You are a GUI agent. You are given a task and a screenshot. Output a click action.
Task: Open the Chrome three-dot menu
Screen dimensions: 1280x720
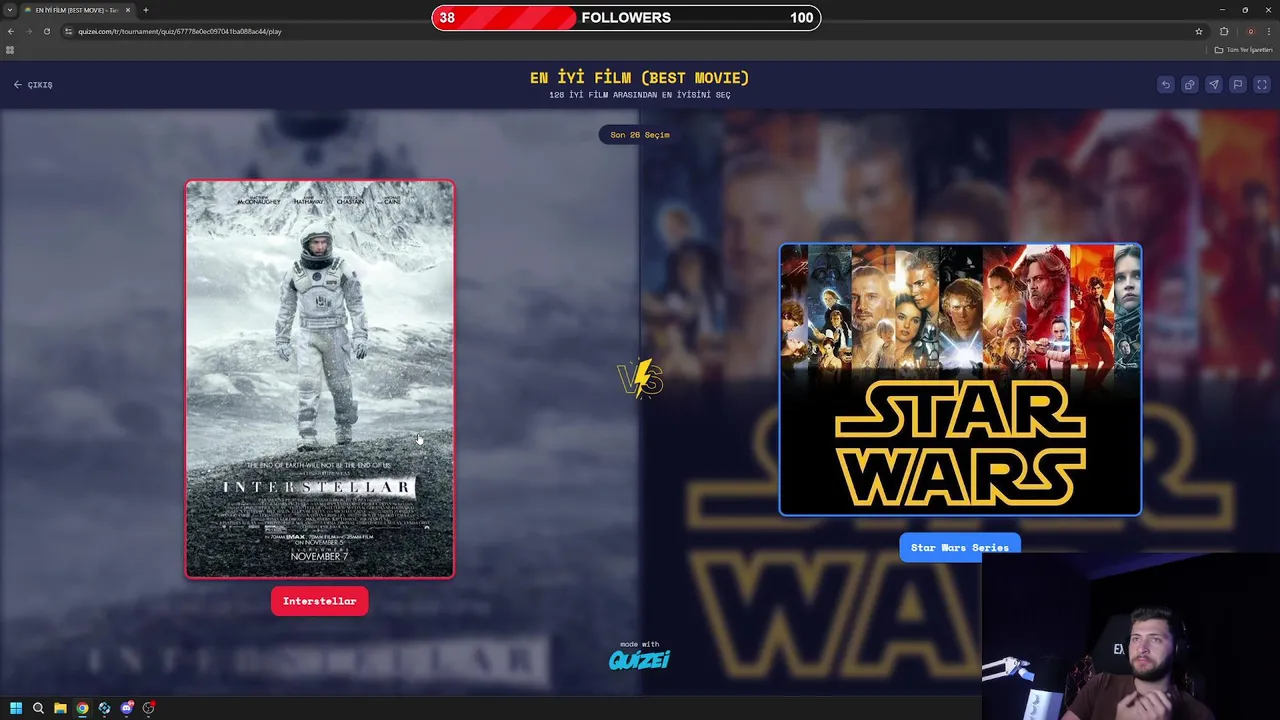(x=1268, y=31)
